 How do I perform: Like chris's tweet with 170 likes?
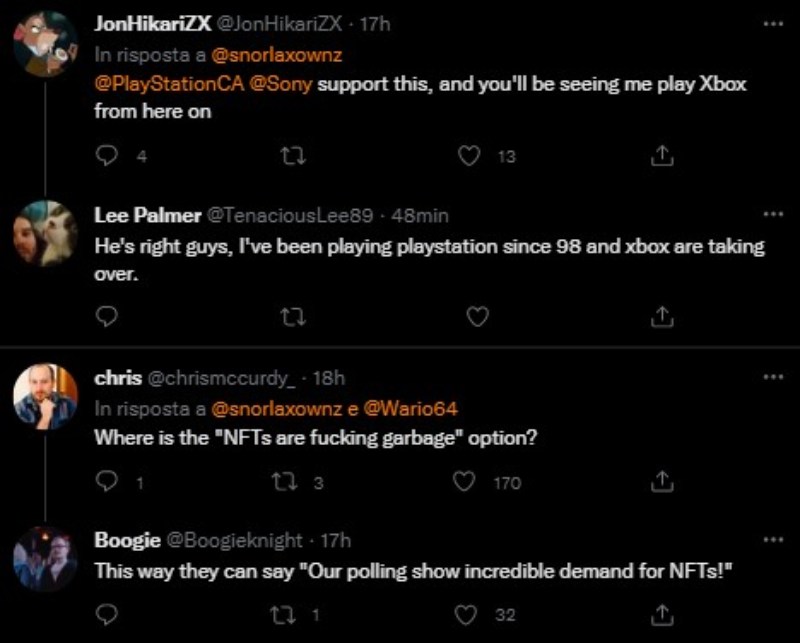pos(464,482)
